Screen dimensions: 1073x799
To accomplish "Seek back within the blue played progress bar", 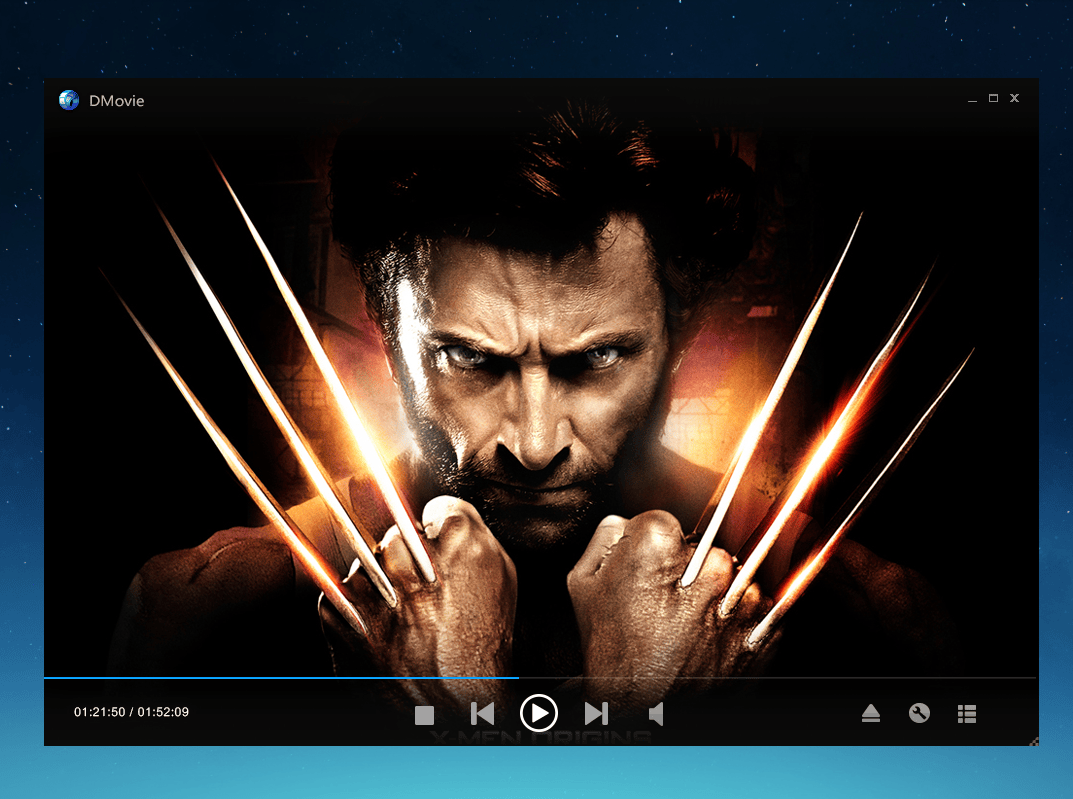I will point(280,678).
